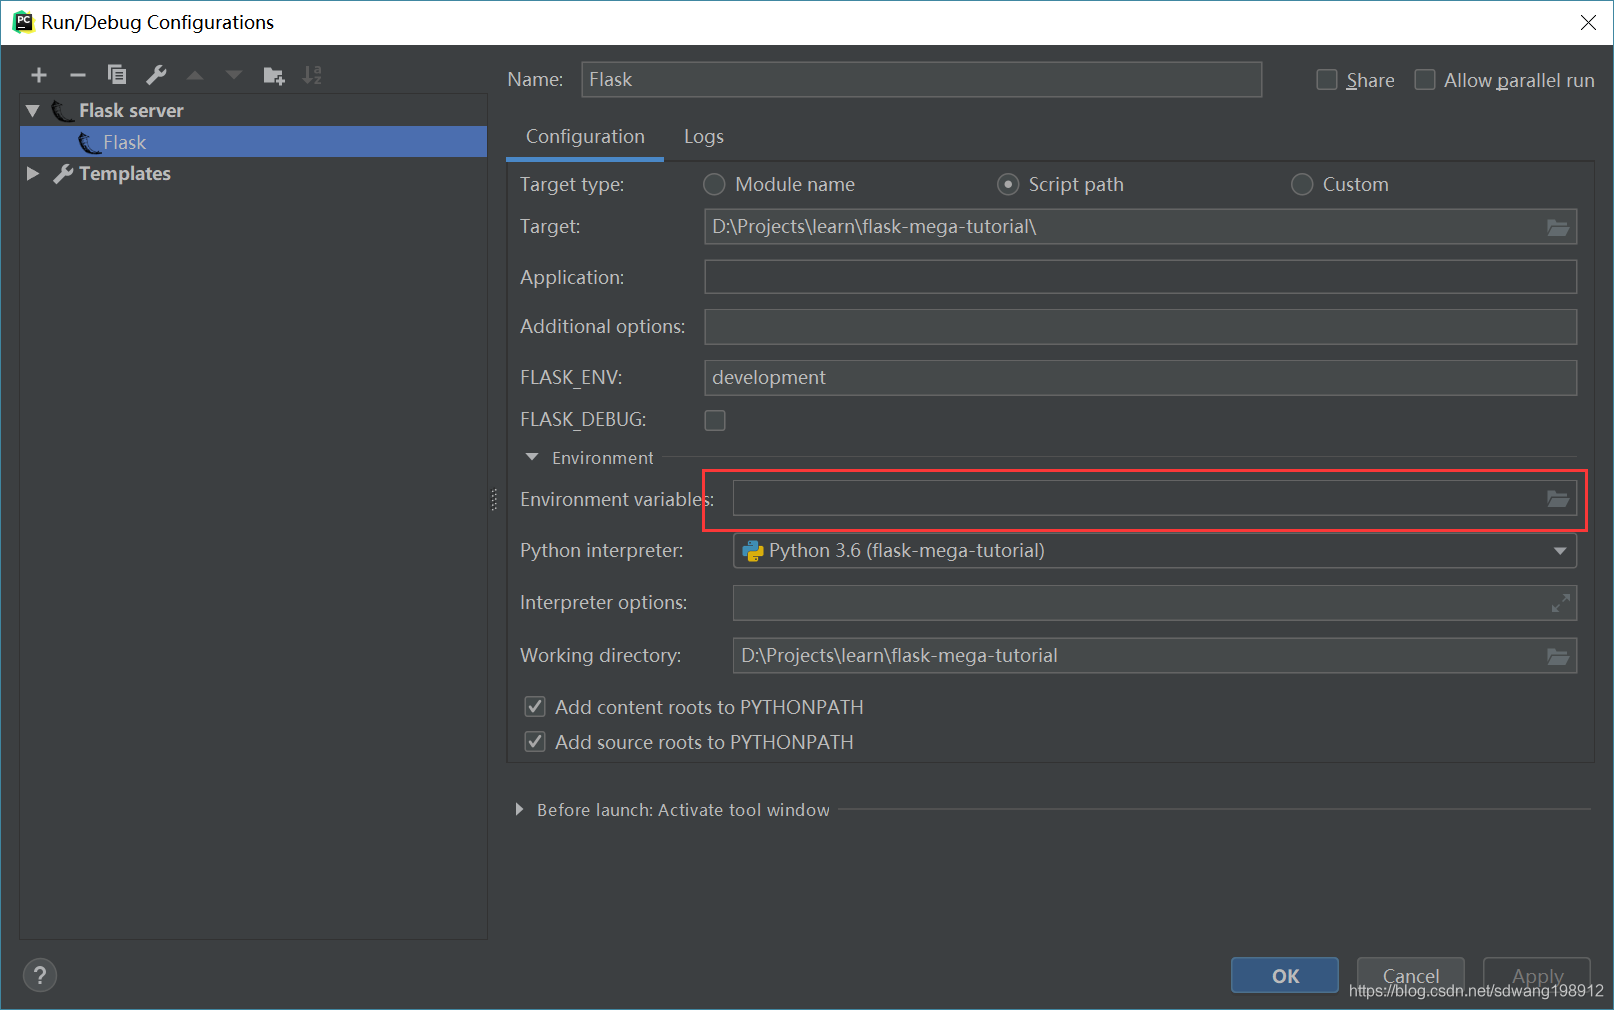The image size is (1614, 1010).
Task: Uncheck Add content roots to PYTHONPATH
Action: pyautogui.click(x=535, y=707)
